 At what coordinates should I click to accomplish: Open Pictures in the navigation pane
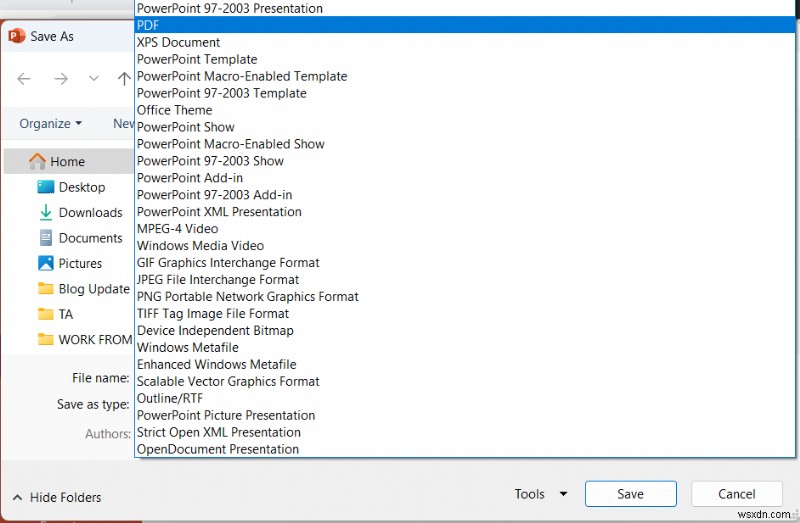80,263
